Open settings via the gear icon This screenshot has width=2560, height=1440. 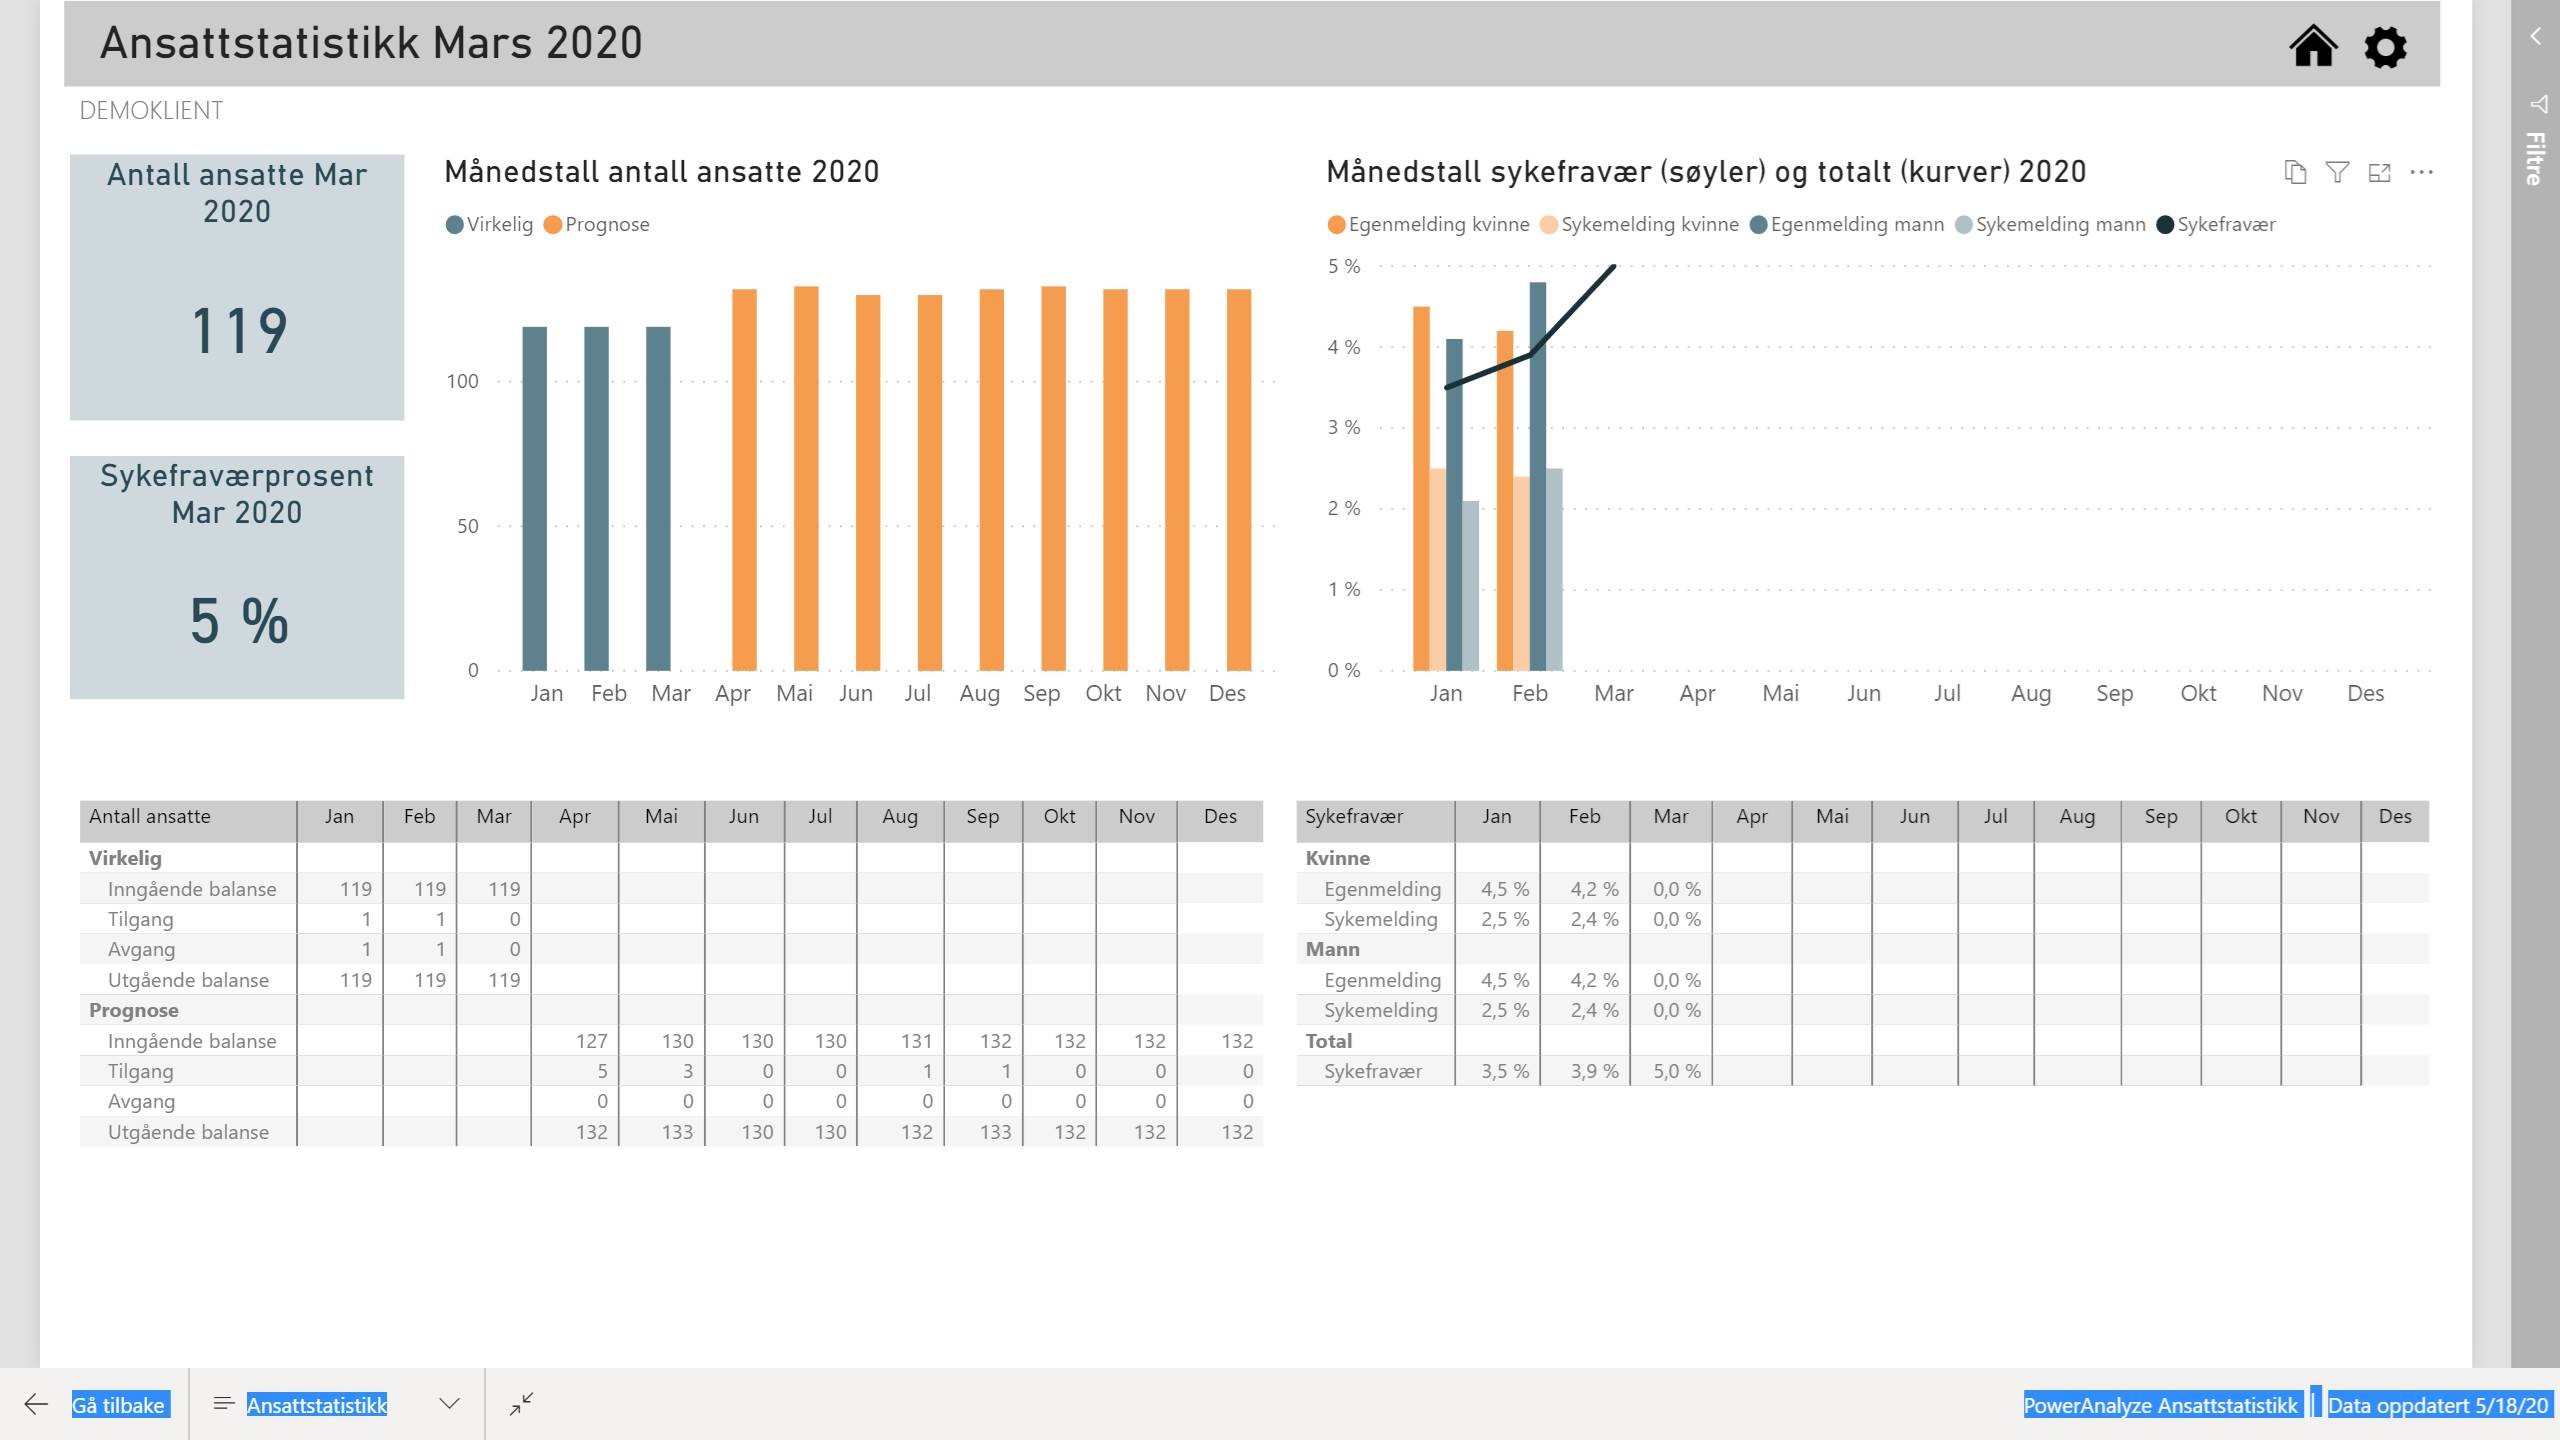pyautogui.click(x=2385, y=47)
